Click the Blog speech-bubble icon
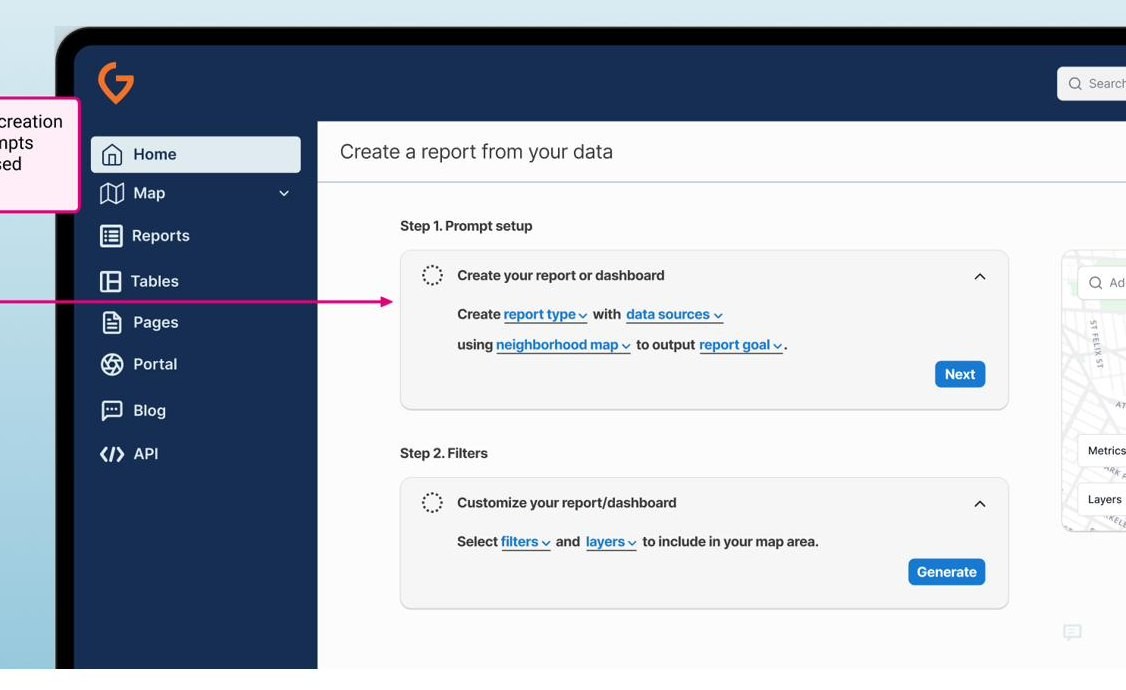1126x690 pixels. pos(112,411)
